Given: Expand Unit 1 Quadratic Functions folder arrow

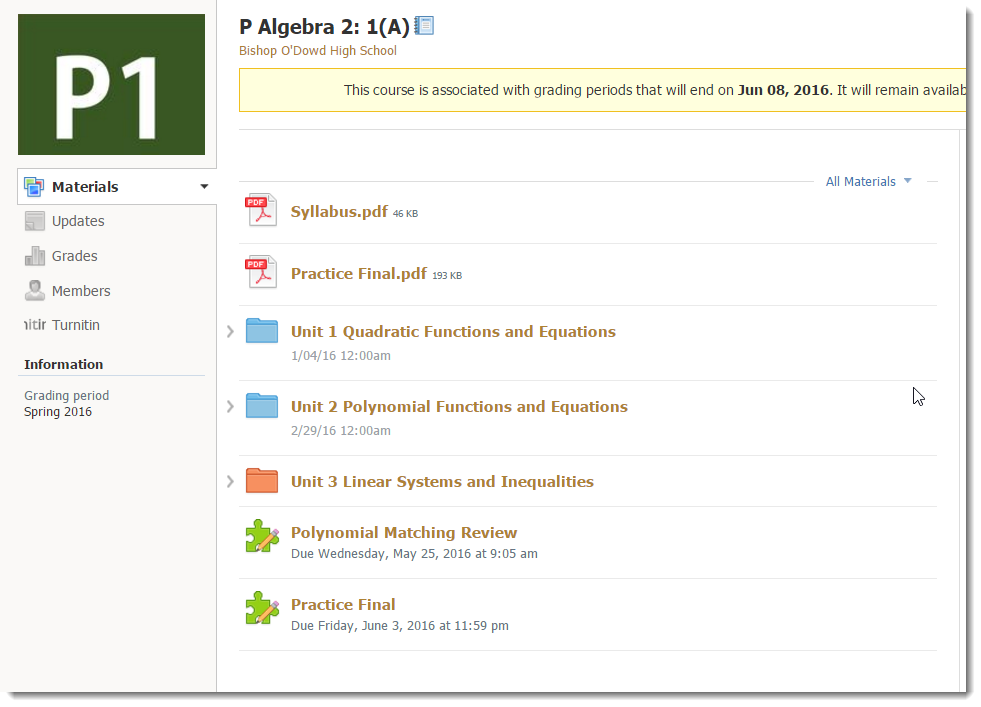Looking at the screenshot, I should (x=230, y=331).
